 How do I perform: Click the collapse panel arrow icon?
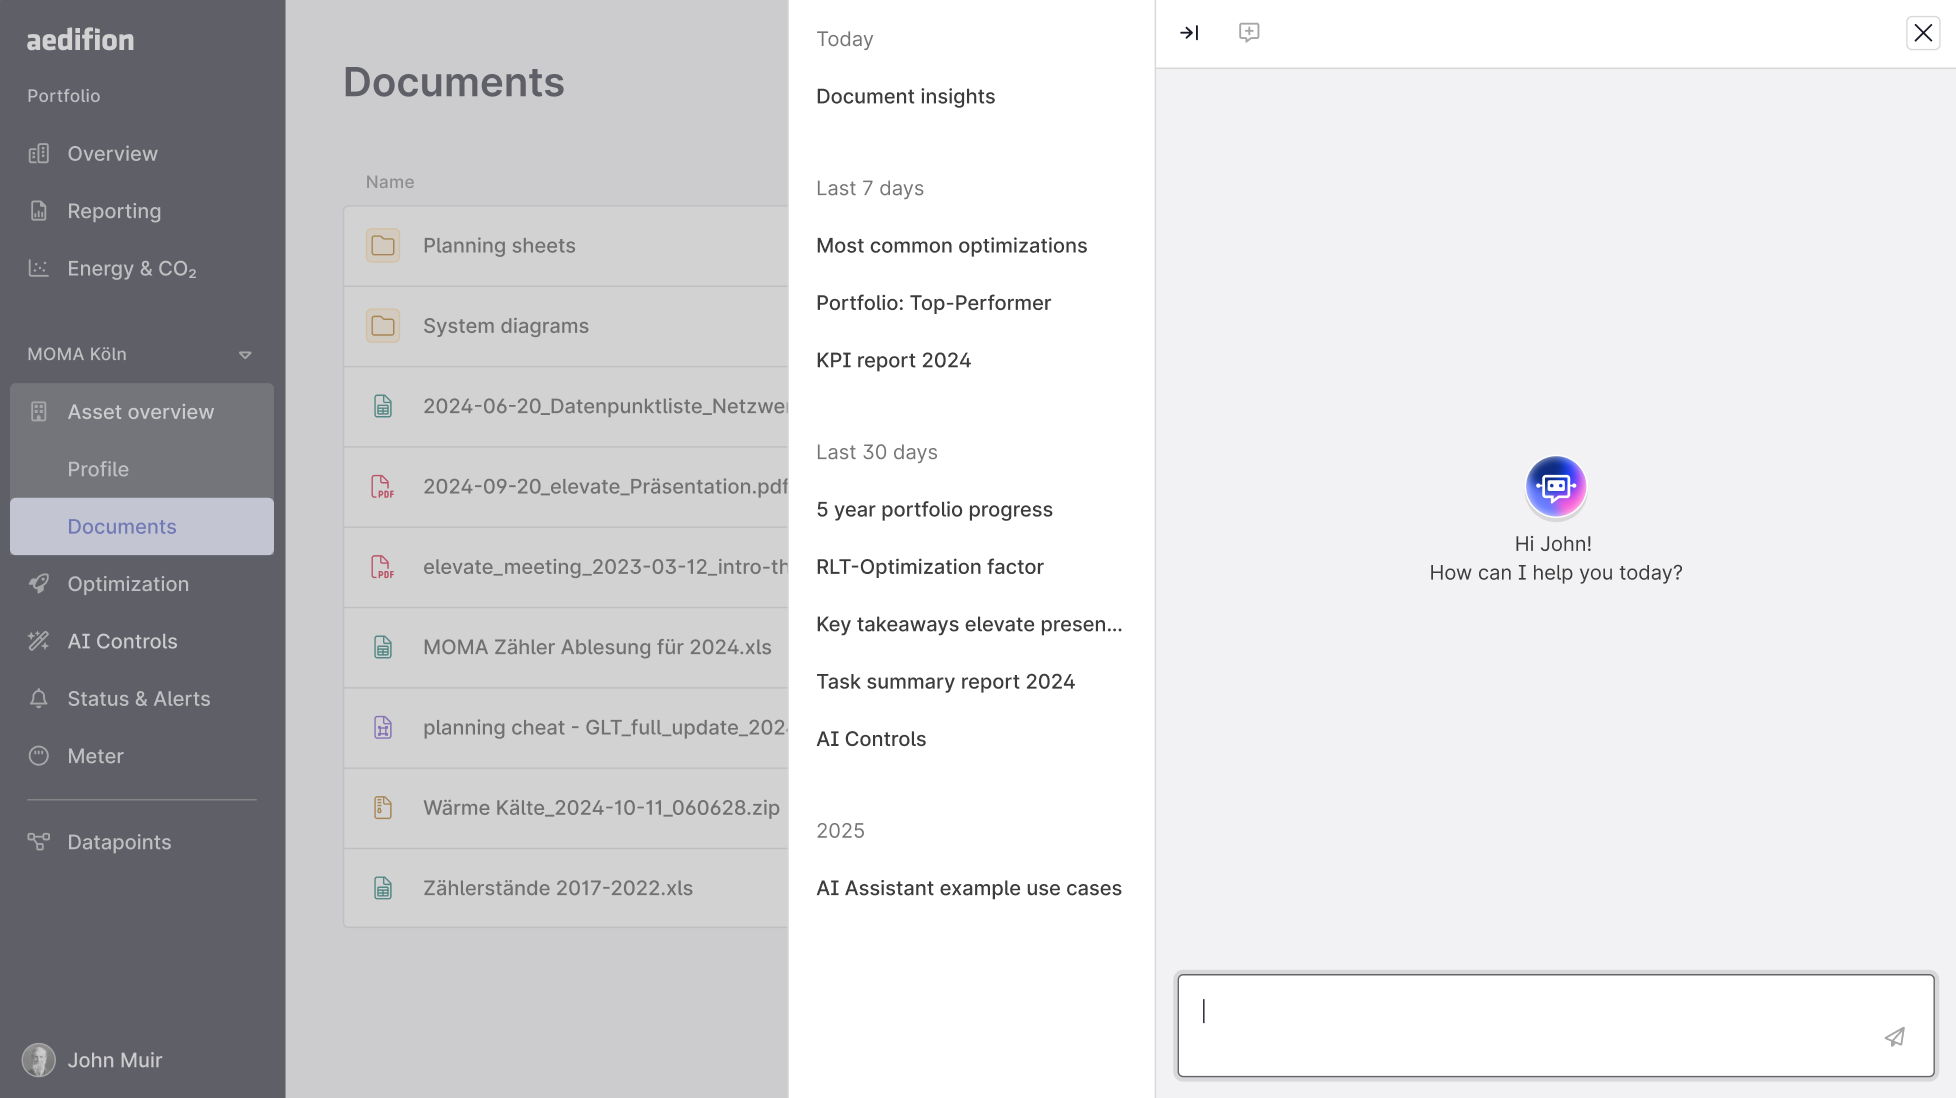tap(1189, 33)
